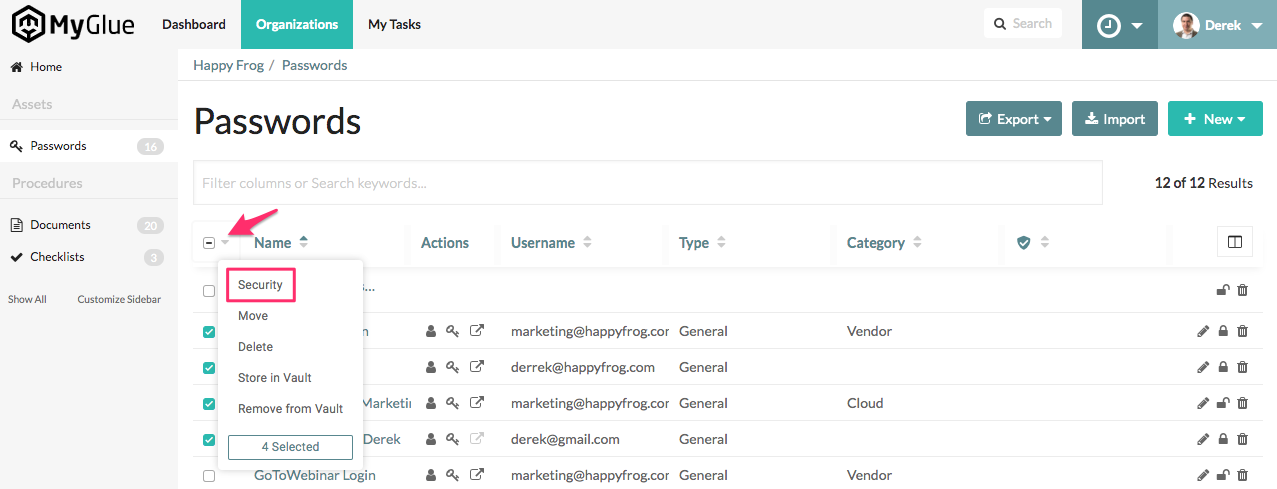1277x489 pixels.
Task: Click the filter columns search field
Action: tap(647, 183)
